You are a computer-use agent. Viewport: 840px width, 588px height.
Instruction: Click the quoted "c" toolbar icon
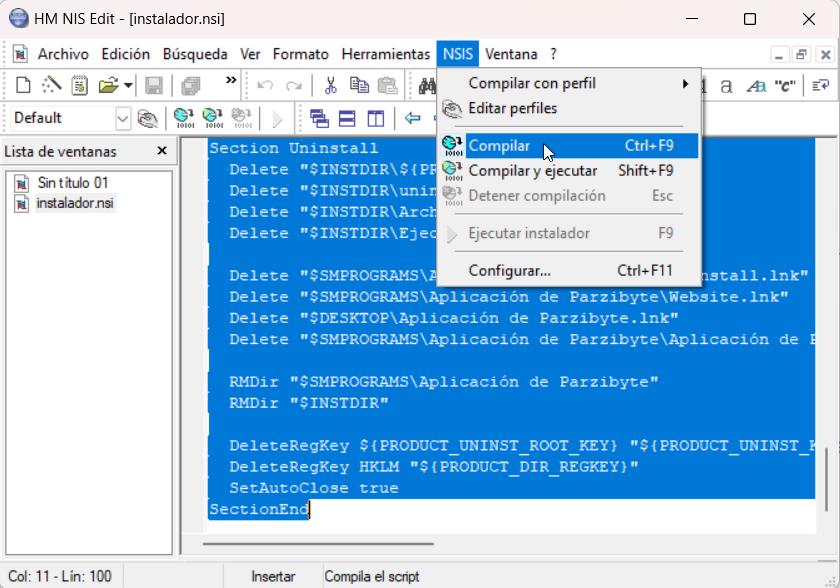point(785,86)
